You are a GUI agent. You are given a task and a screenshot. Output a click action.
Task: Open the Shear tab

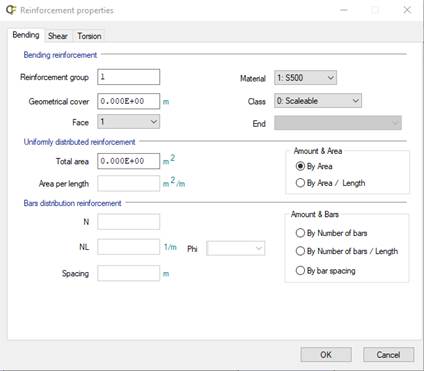(58, 36)
